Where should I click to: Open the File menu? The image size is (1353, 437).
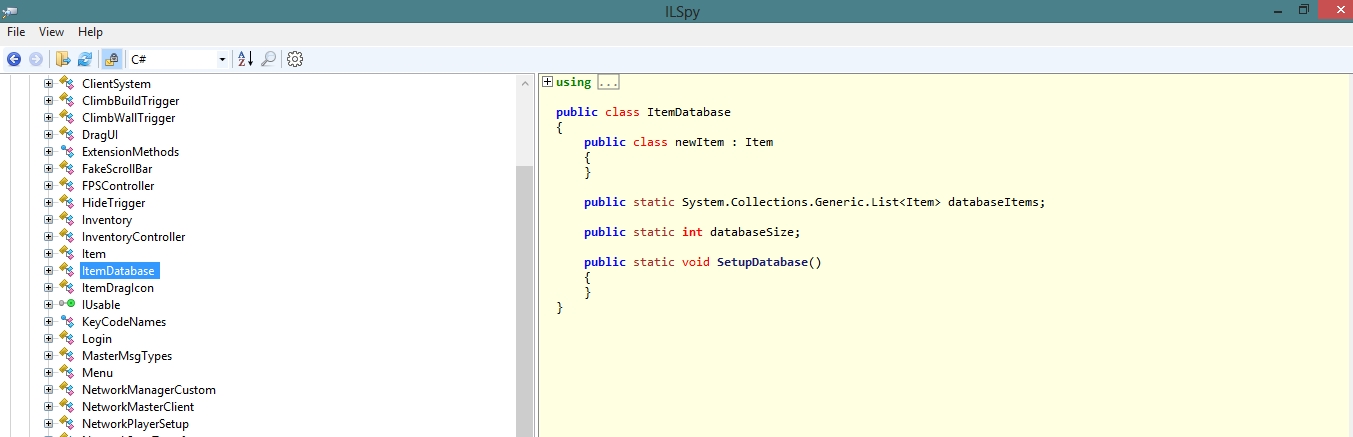point(16,32)
